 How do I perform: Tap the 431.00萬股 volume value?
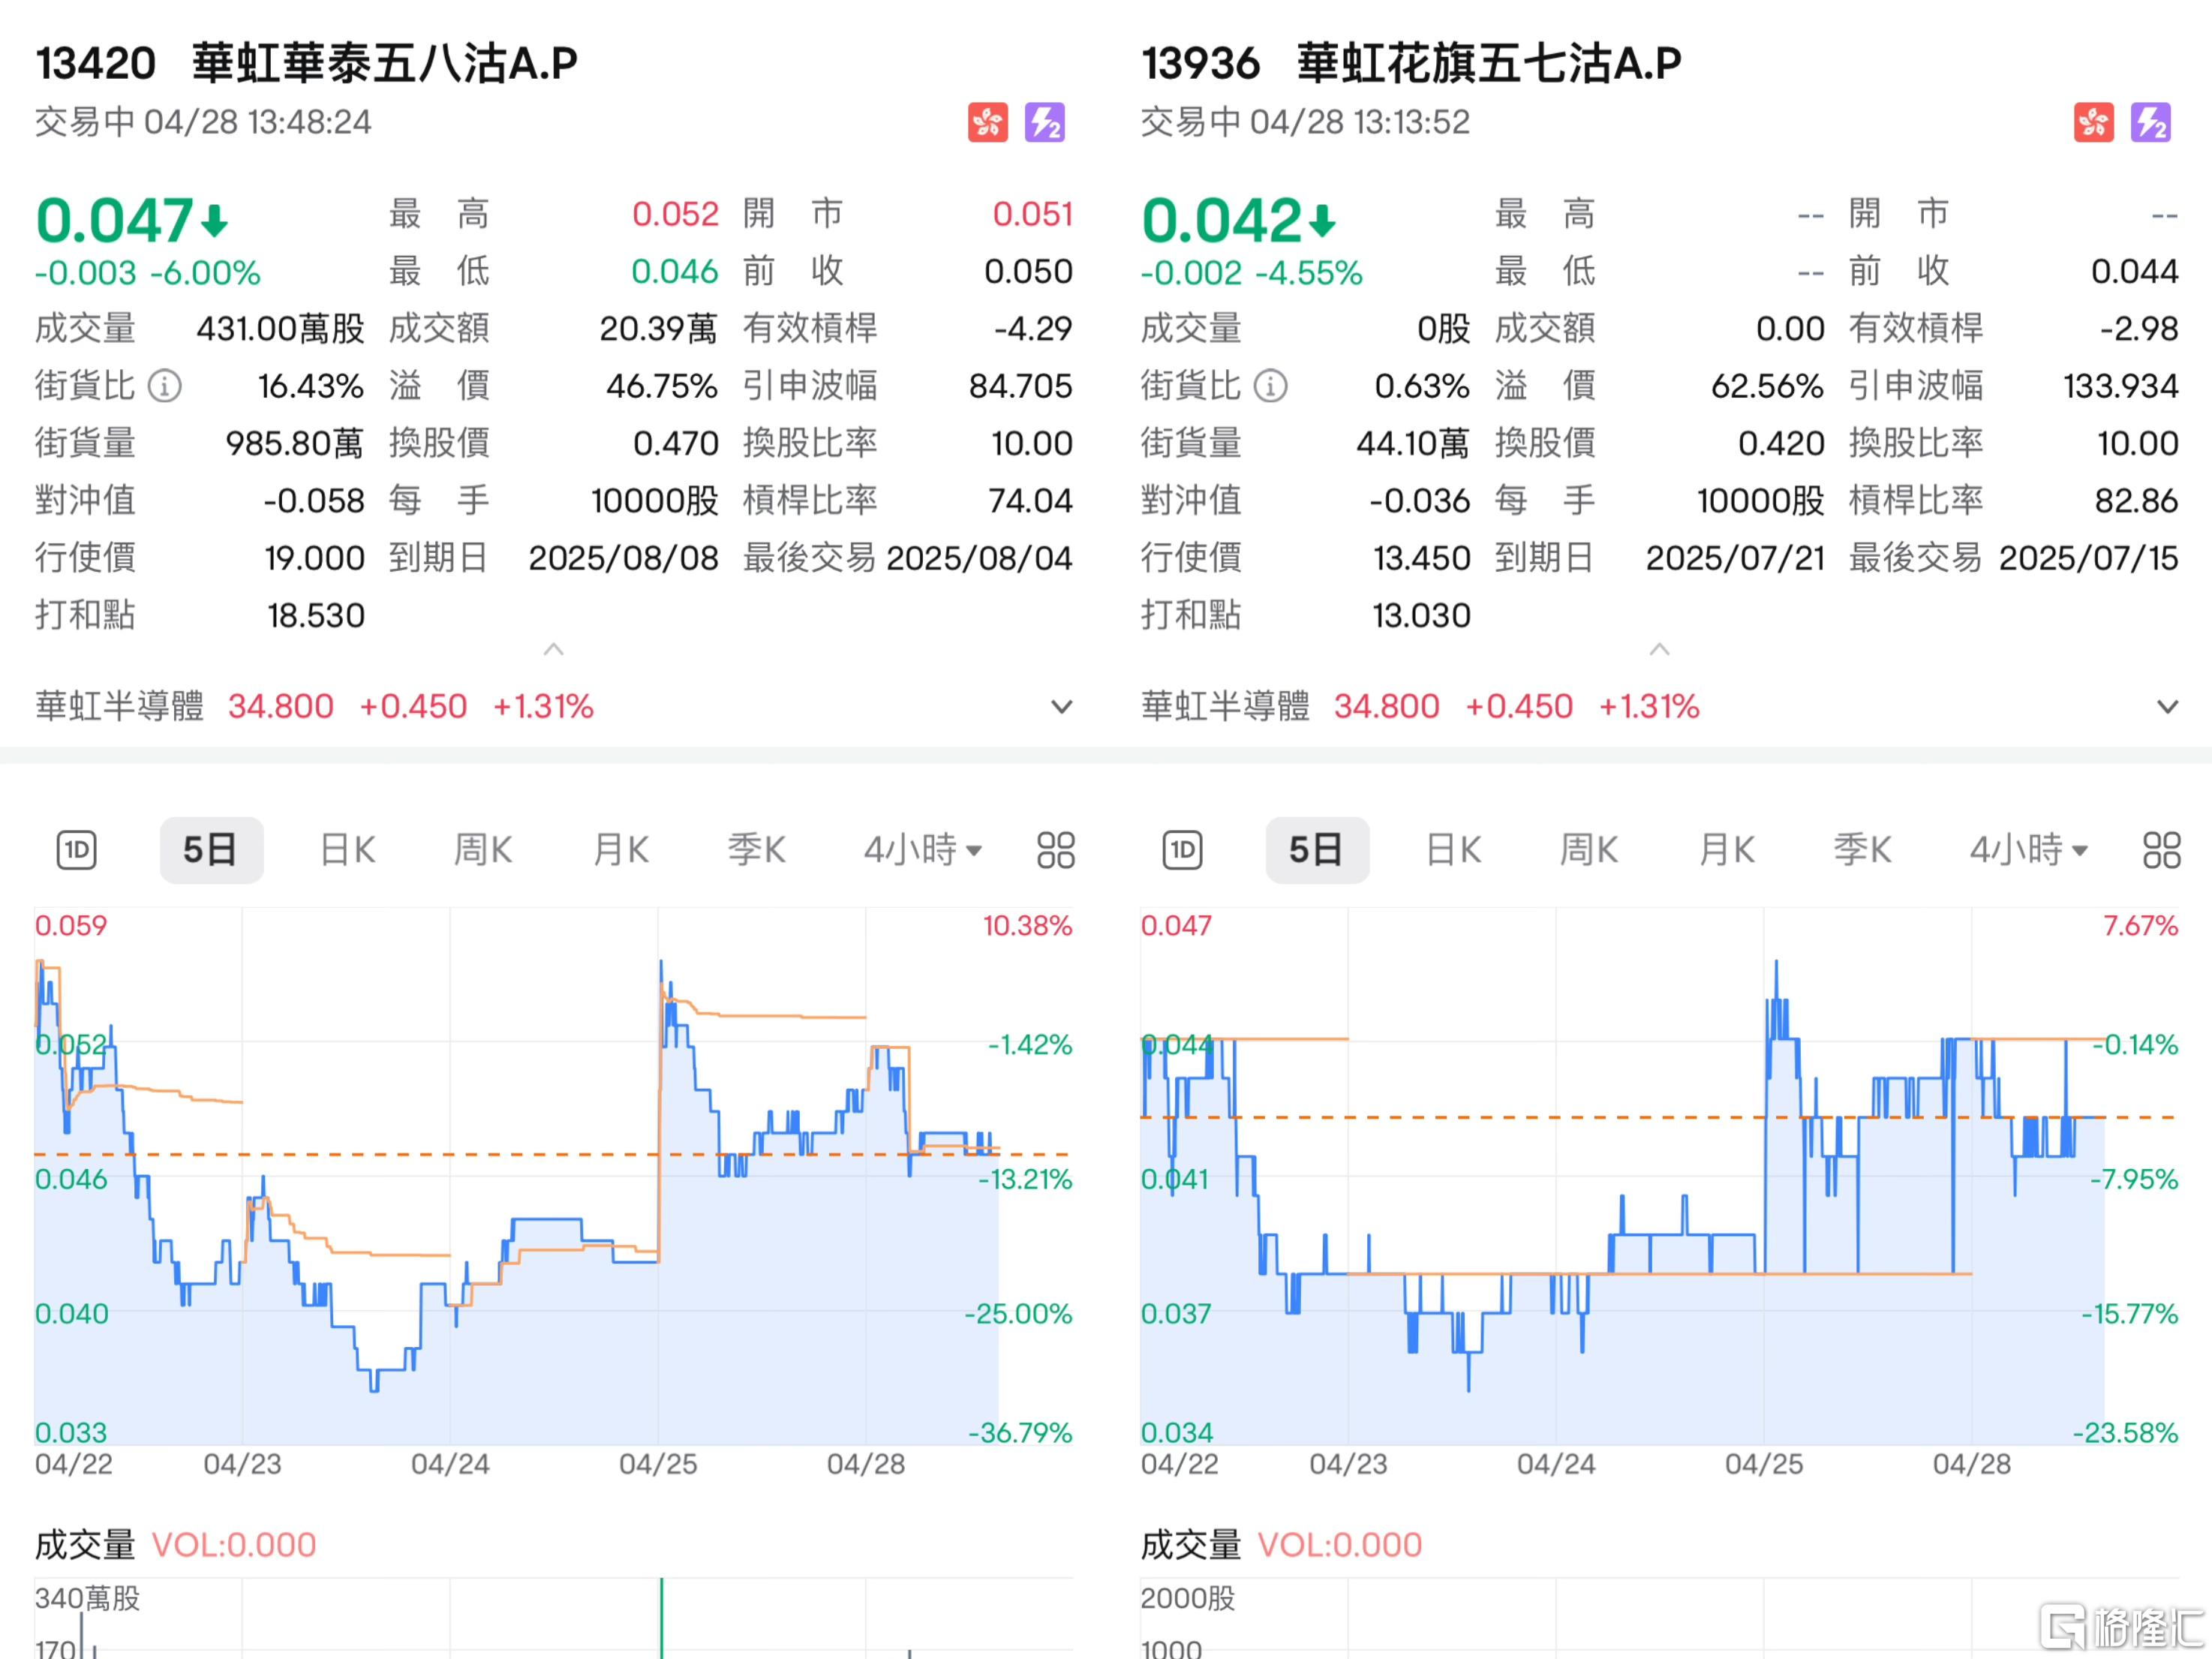[x=281, y=329]
